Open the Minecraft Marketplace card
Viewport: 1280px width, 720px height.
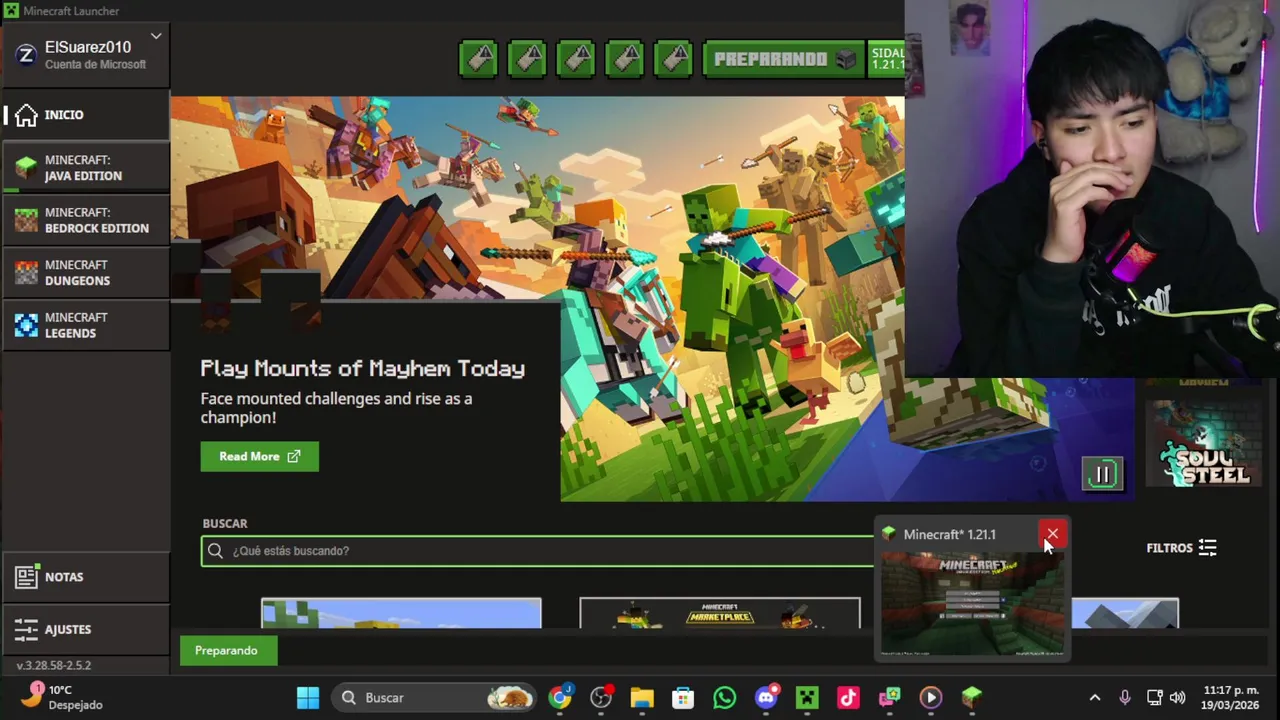tap(720, 614)
